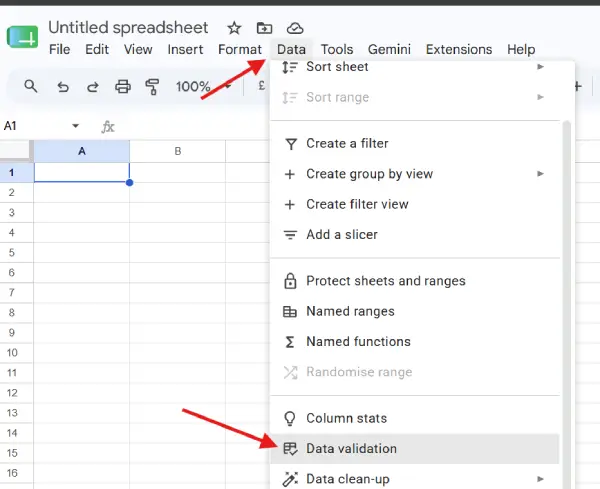Select row 1 header

point(16,173)
